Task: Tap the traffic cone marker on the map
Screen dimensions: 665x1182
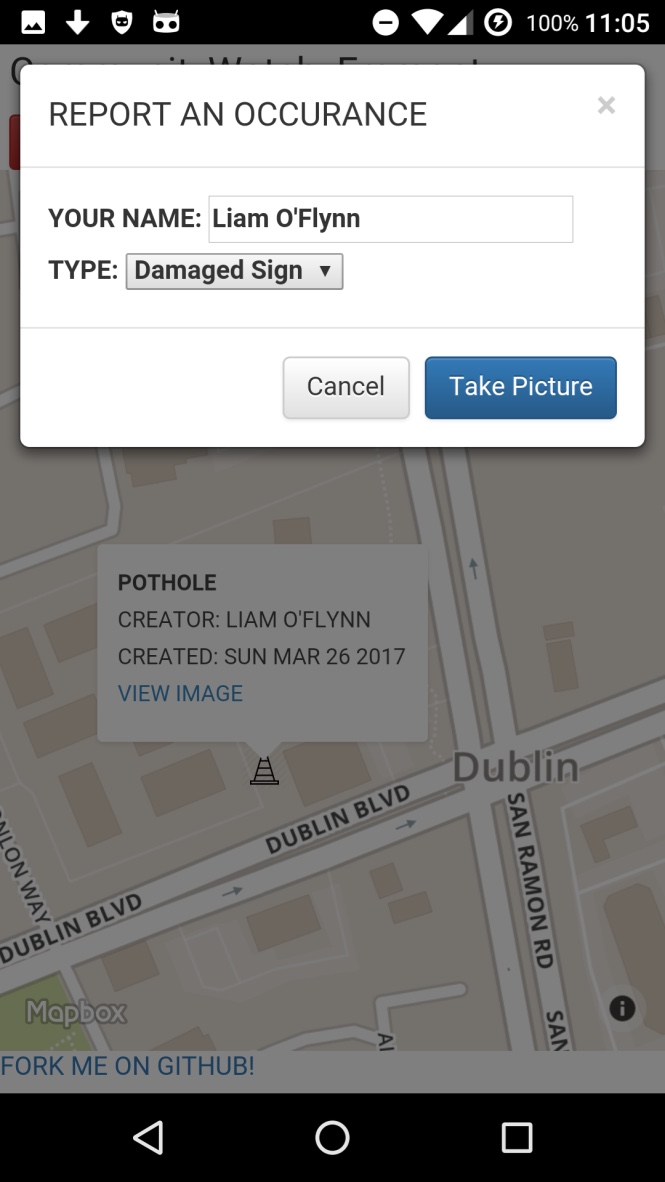Action: [x=264, y=770]
